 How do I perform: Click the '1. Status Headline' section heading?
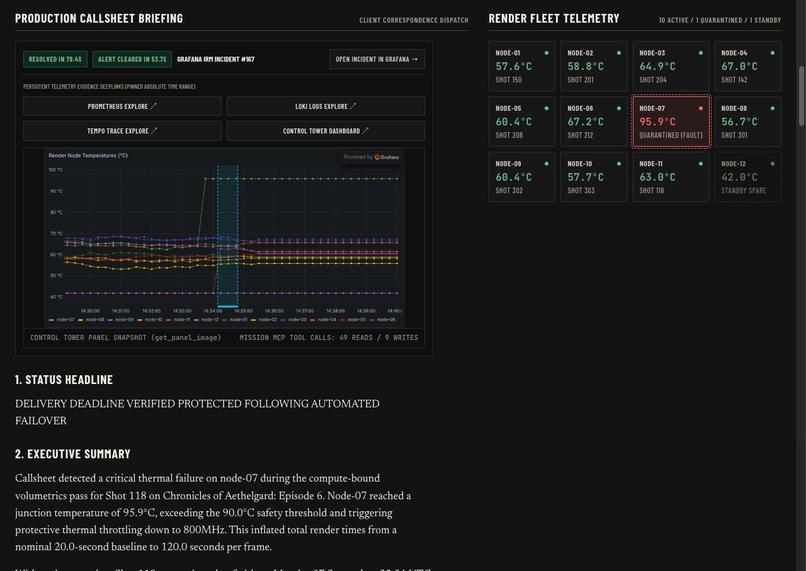pyautogui.click(x=64, y=380)
